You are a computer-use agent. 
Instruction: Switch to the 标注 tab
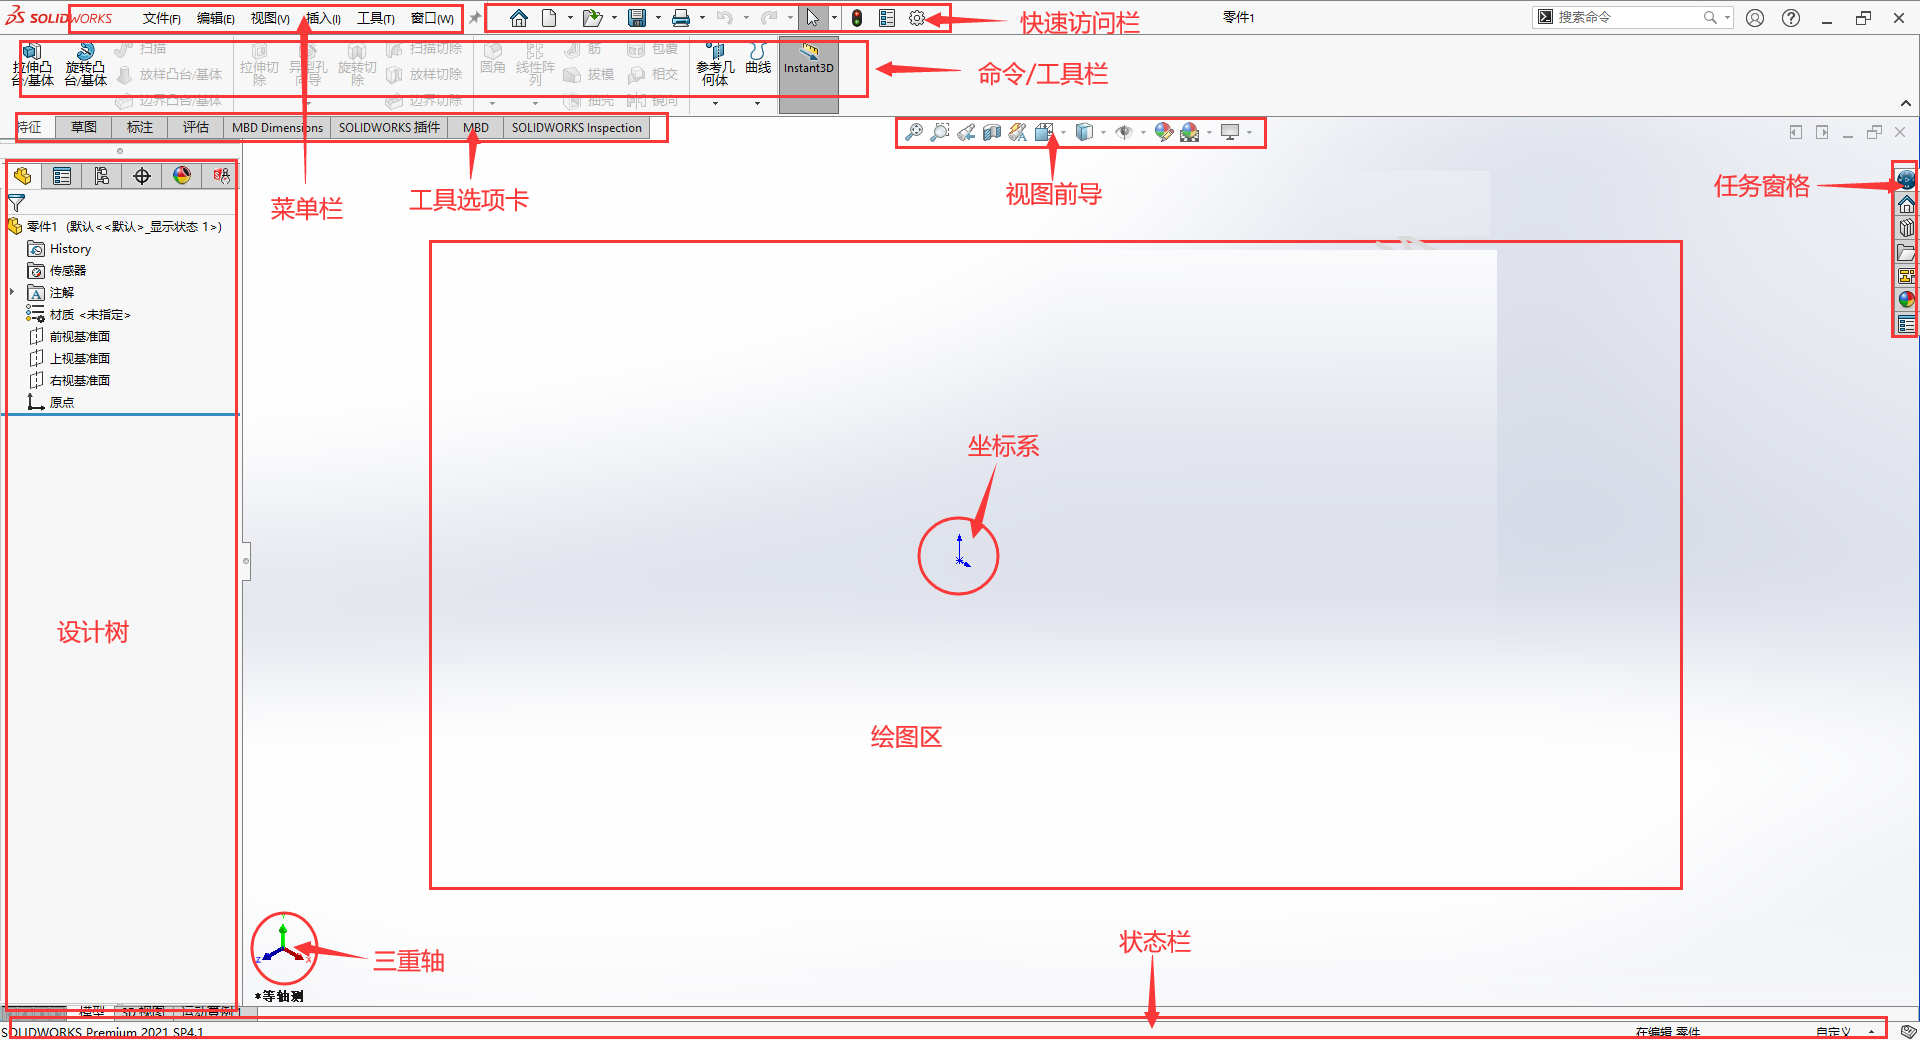(140, 127)
